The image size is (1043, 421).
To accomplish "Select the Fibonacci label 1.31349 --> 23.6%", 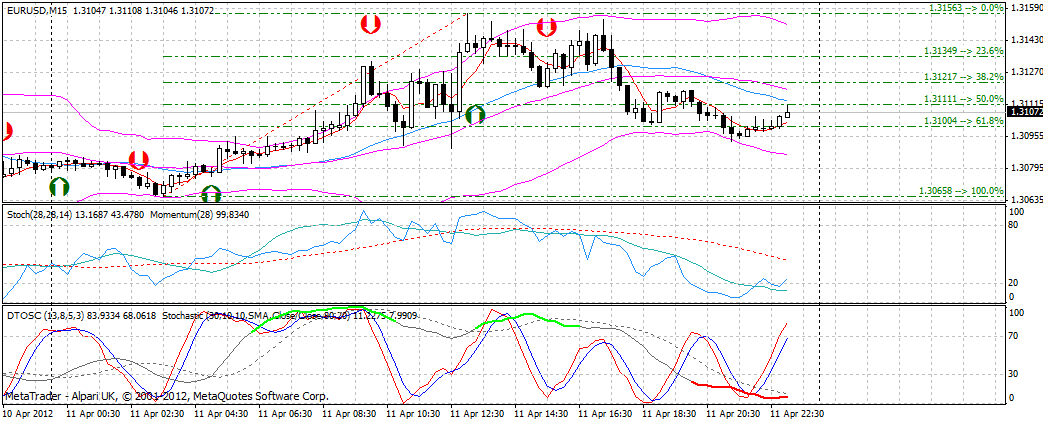I will (964, 51).
